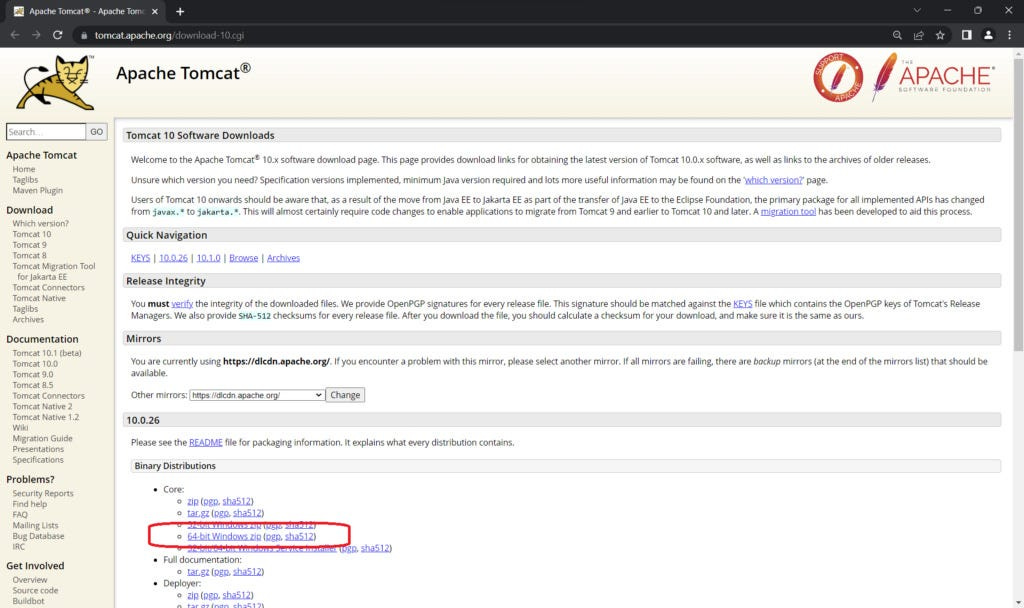Click the Tomcat cat logo
The image size is (1024, 608).
coord(56,82)
